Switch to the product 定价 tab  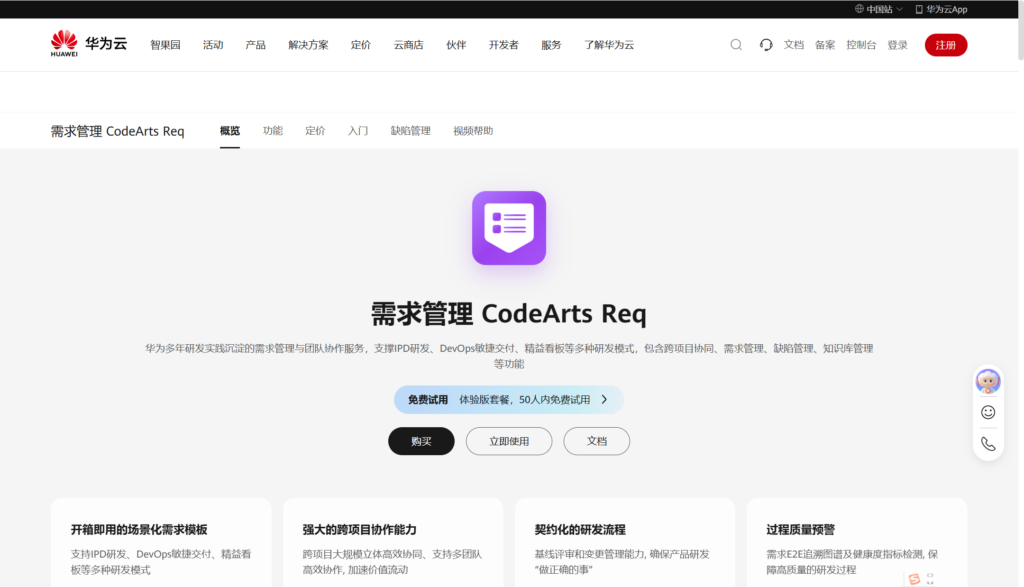[315, 131]
